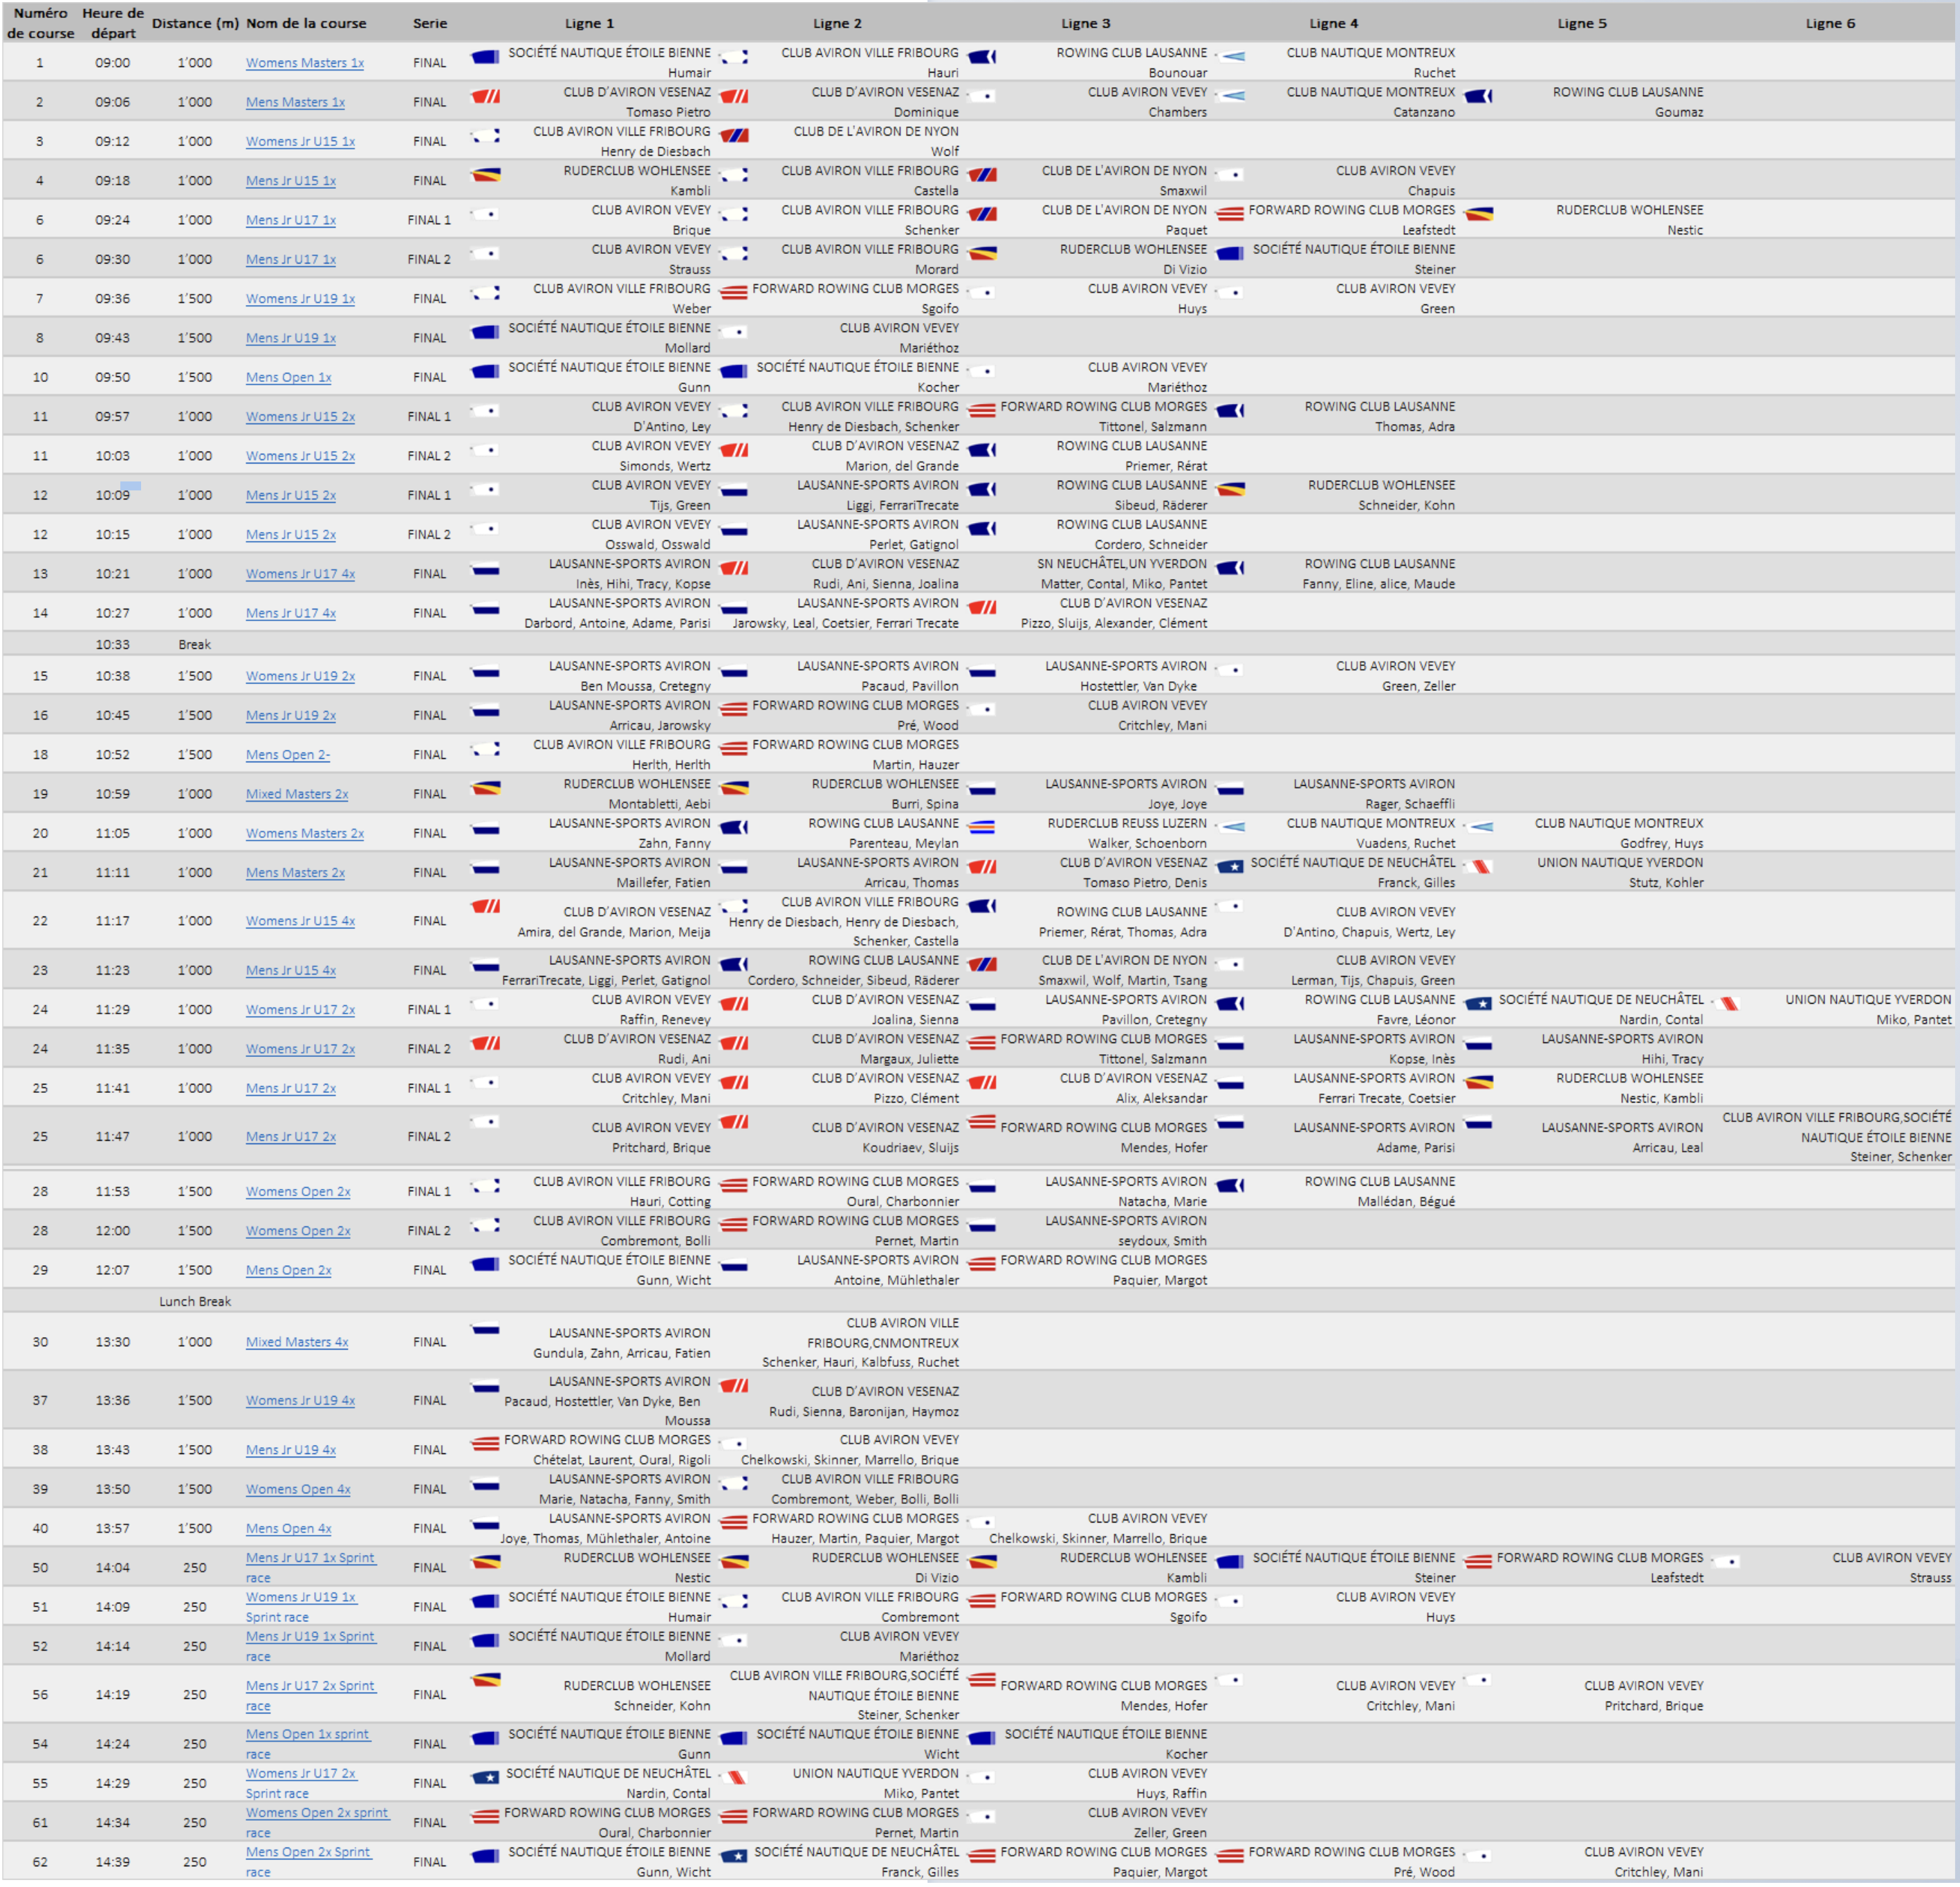The height and width of the screenshot is (1887, 1960).
Task: Click the Forward Morges flag in race 38 Ligne 1
Action: tap(485, 1444)
